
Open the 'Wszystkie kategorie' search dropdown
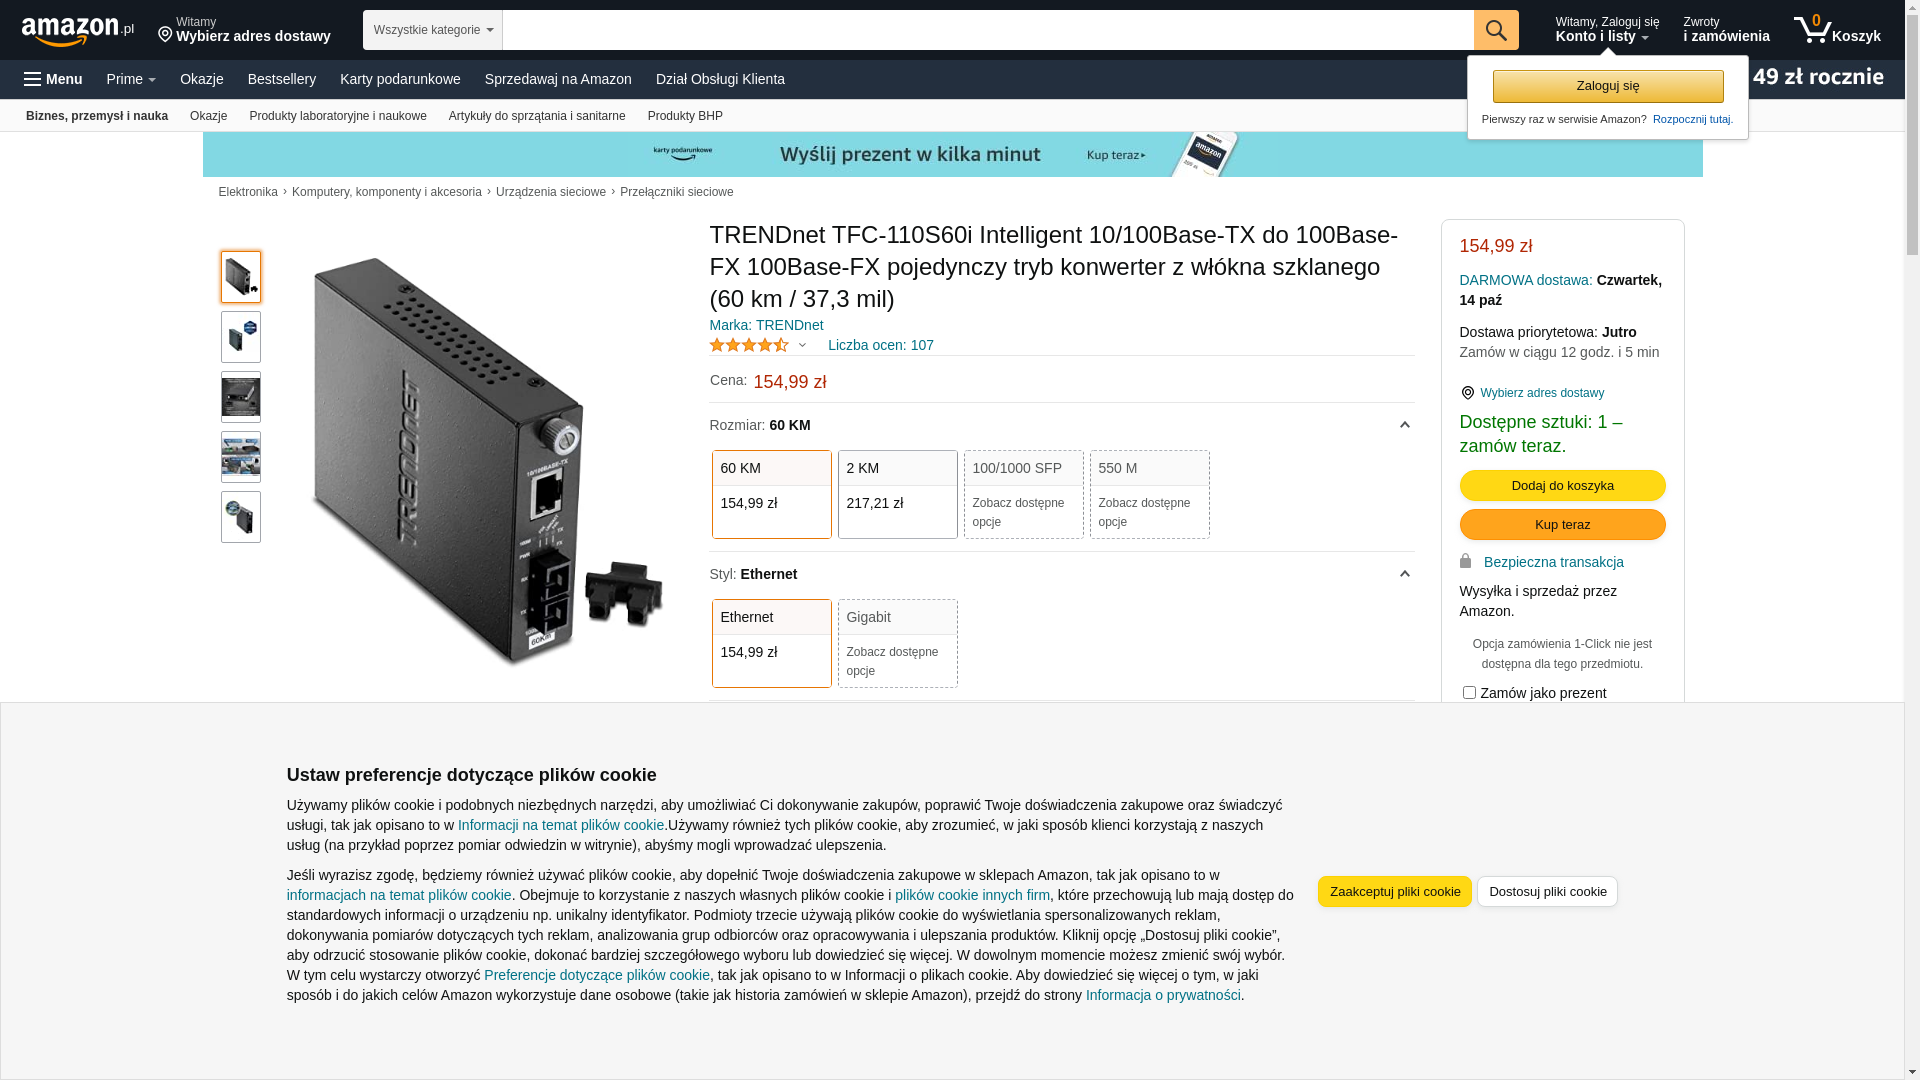[x=432, y=30]
